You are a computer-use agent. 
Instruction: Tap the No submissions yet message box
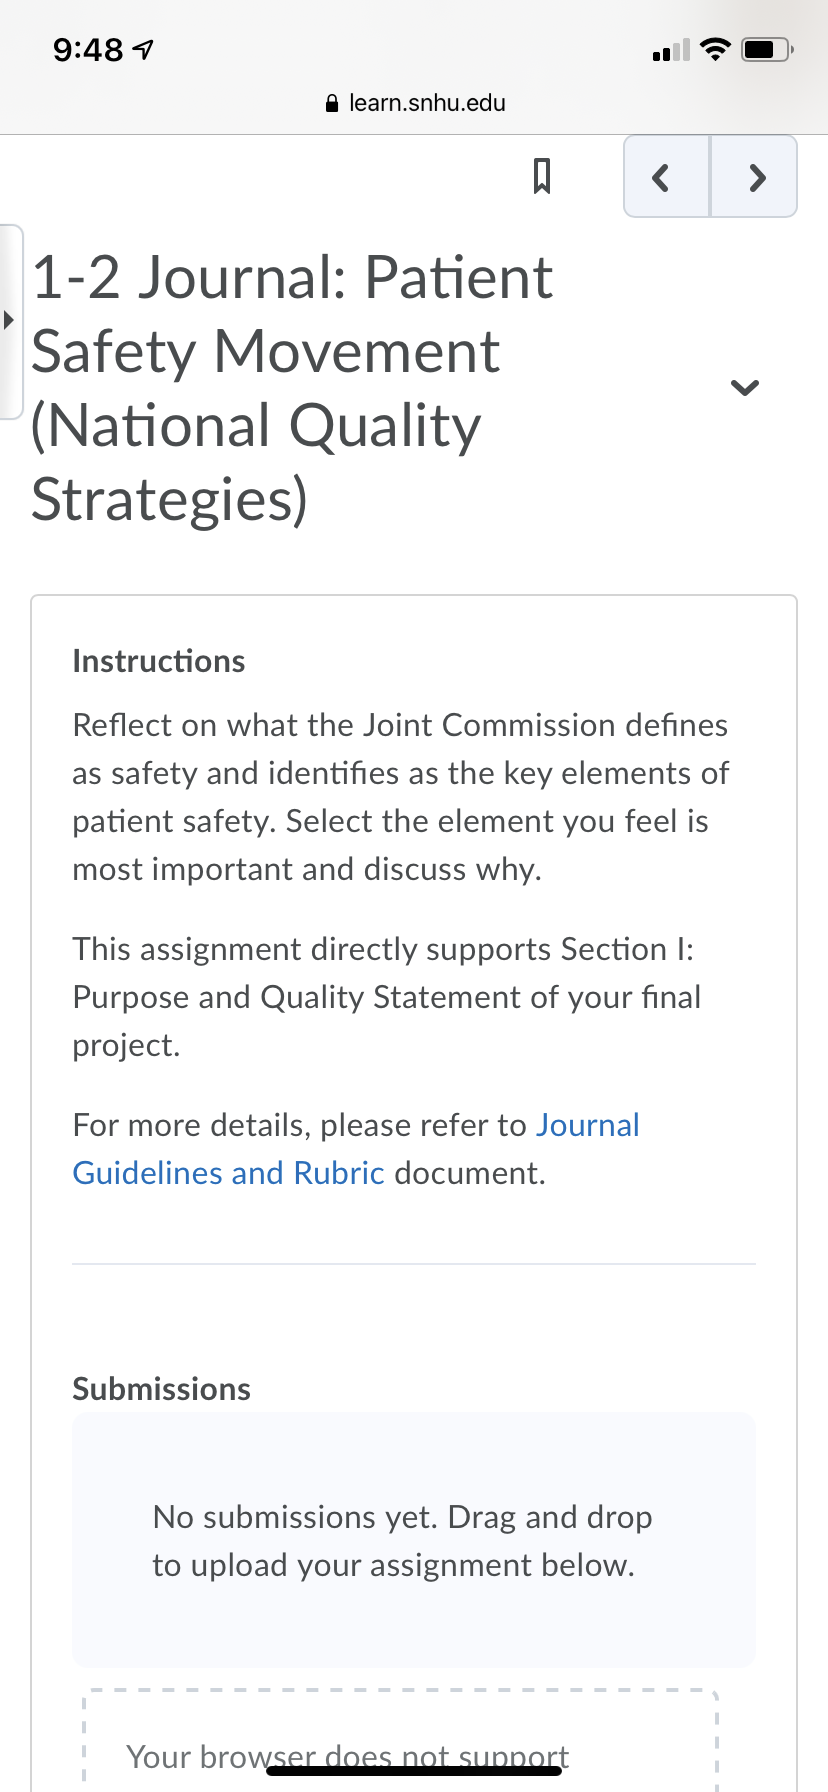tap(414, 1540)
